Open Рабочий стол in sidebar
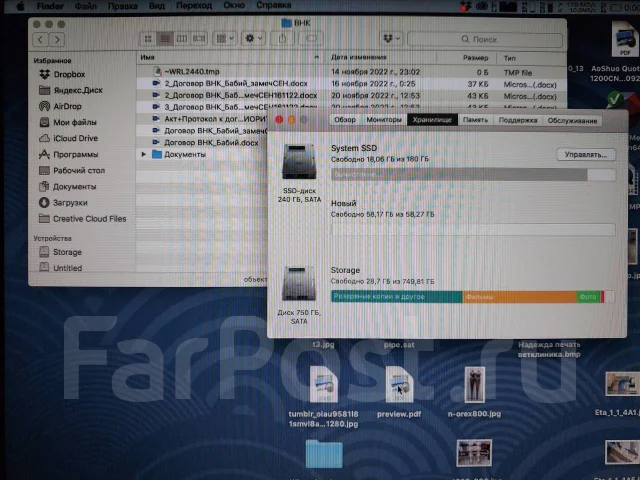This screenshot has width=640, height=480. coord(72,171)
